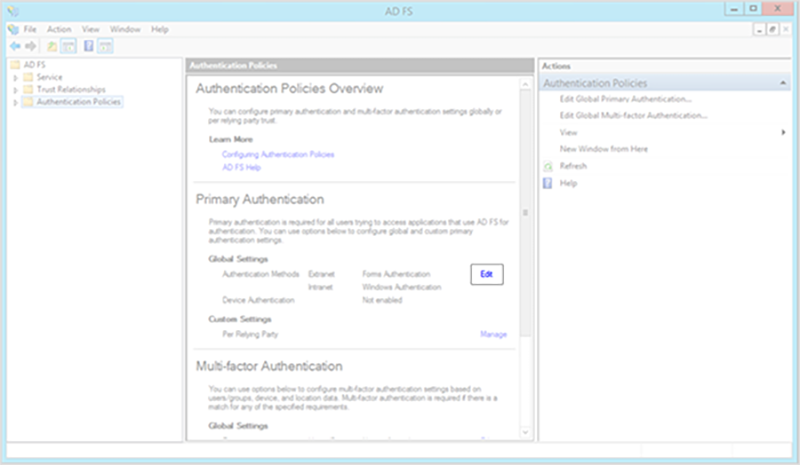Select Trust Relationships in the console tree
This screenshot has width=800, height=465.
71,89
